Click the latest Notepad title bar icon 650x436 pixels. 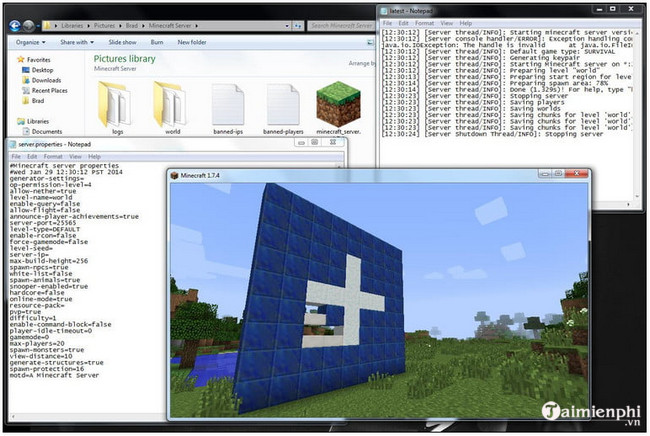384,11
